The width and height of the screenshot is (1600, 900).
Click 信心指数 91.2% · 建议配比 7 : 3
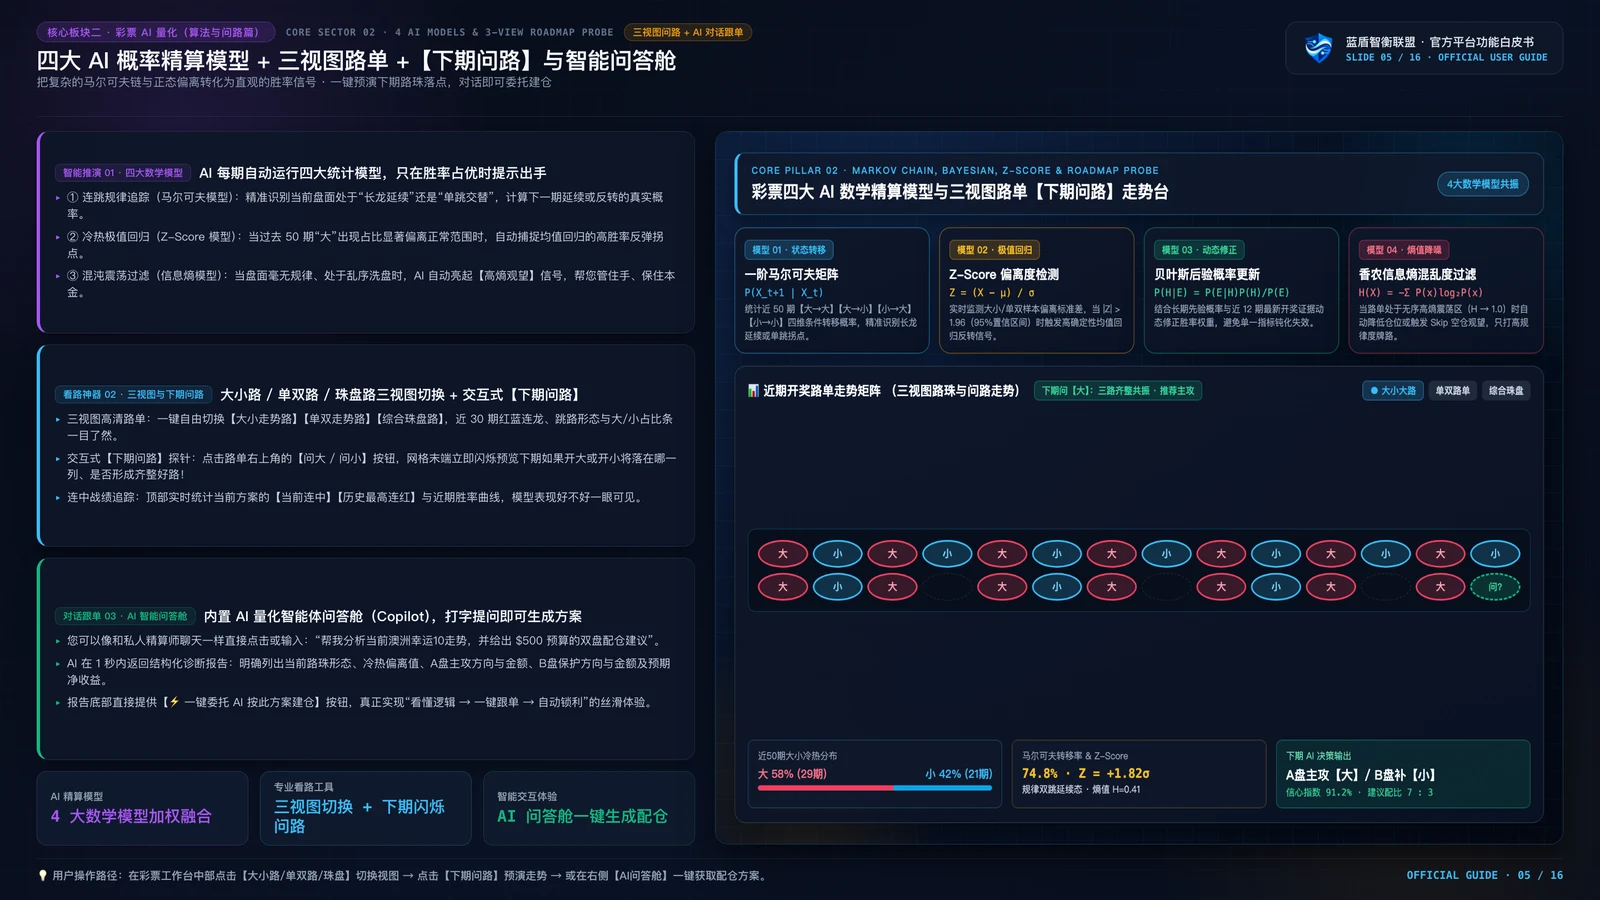pos(1359,793)
